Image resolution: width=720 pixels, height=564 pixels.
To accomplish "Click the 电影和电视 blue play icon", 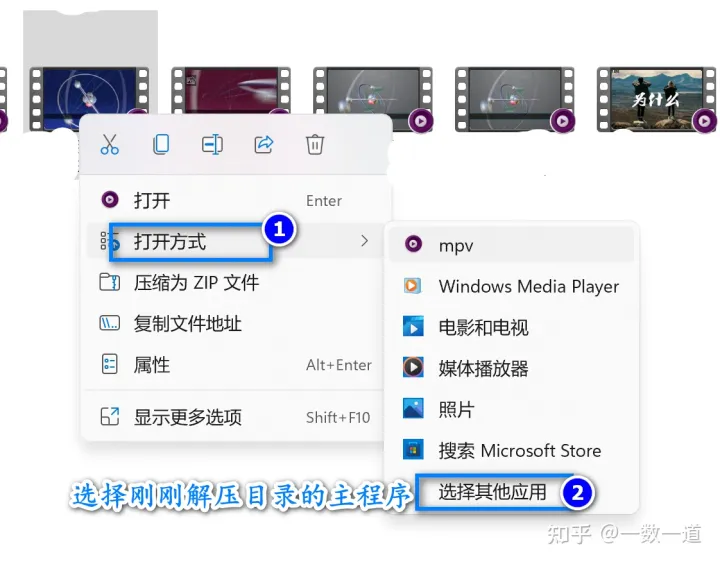I will pyautogui.click(x=413, y=326).
